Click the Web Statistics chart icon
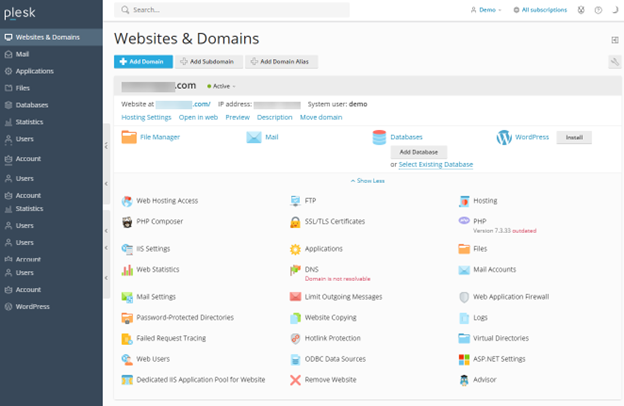Viewport: 624px width, 406px height. tap(127, 270)
